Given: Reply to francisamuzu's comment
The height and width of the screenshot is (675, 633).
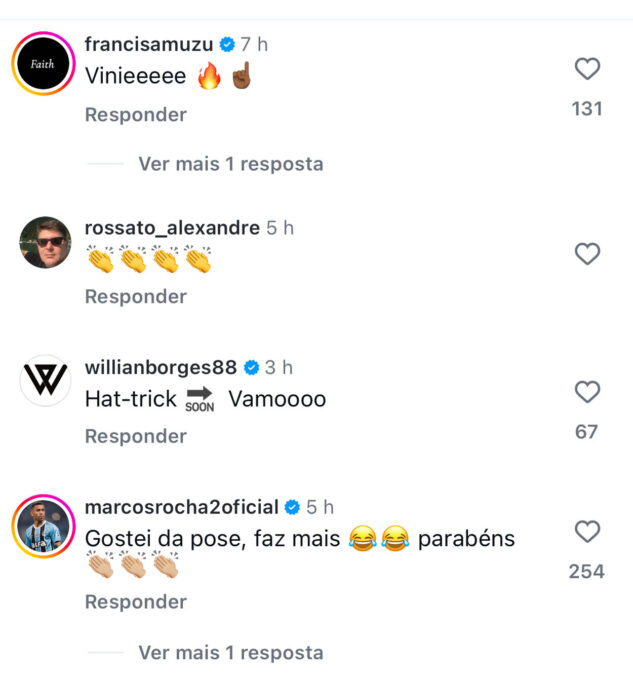Looking at the screenshot, I should [135, 115].
